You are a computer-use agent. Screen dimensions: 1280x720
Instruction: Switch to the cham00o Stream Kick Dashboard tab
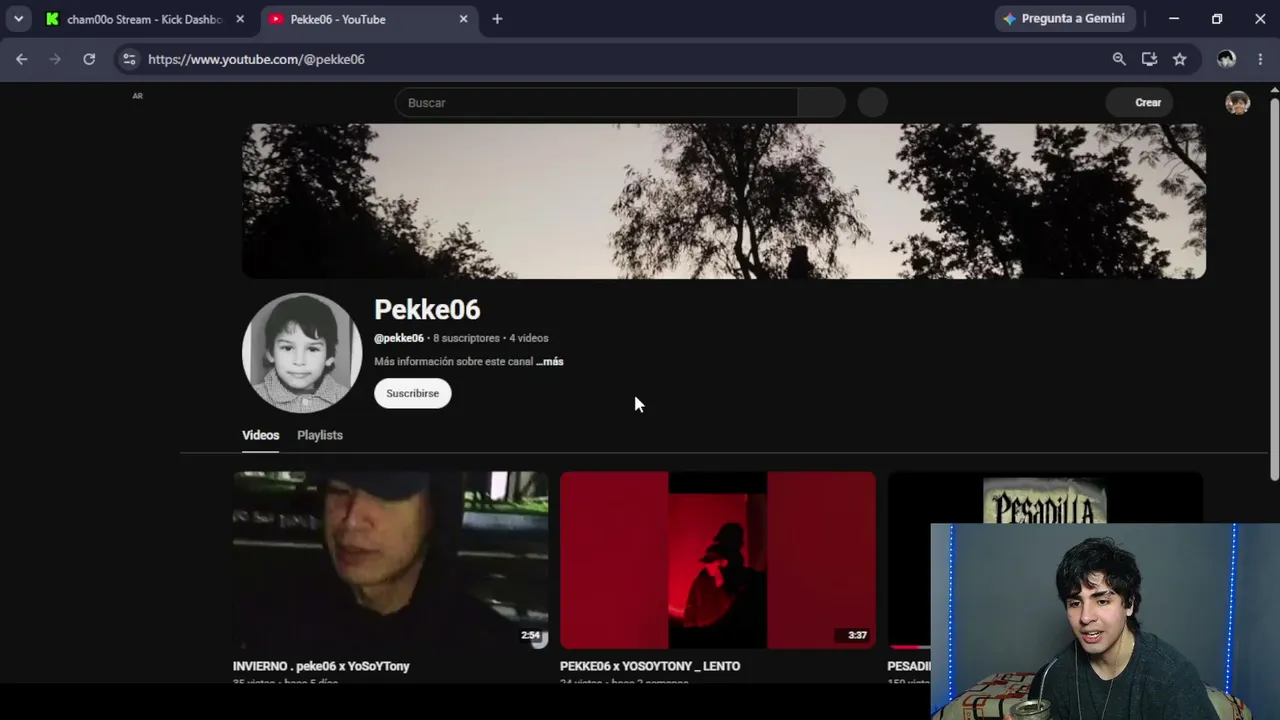pos(145,19)
